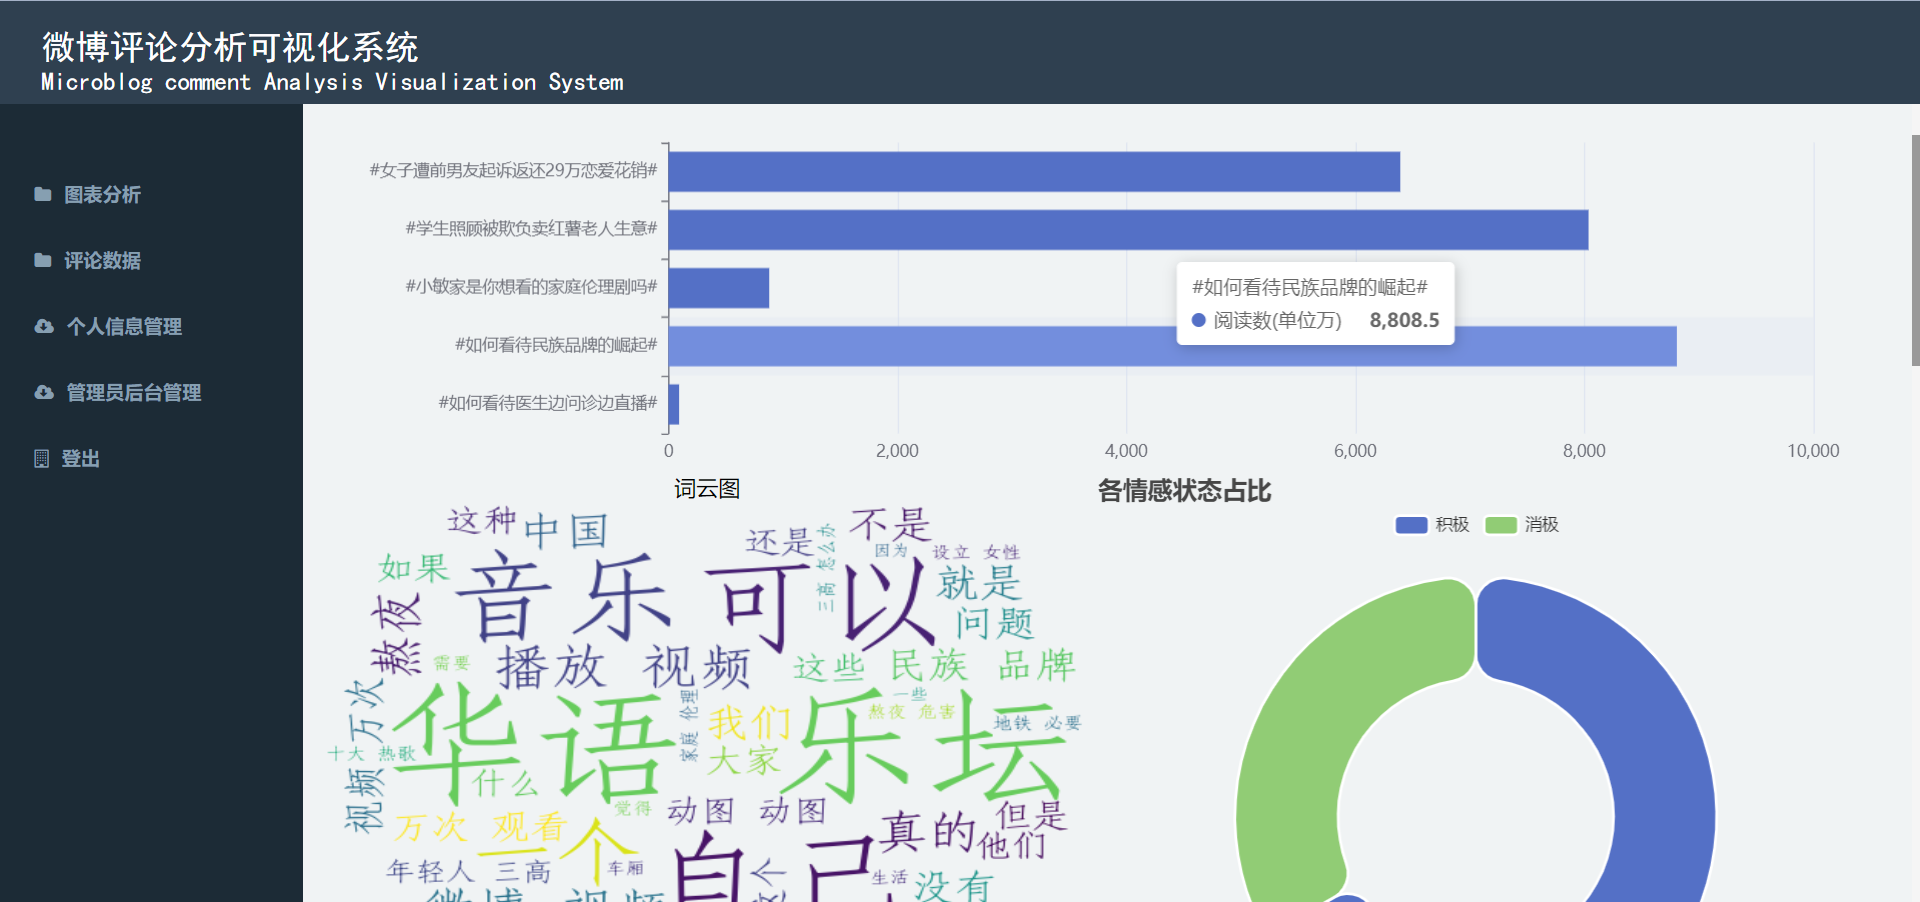Click the word 播放 in word cloud
Viewport: 1920px width, 902px height.
(x=551, y=667)
